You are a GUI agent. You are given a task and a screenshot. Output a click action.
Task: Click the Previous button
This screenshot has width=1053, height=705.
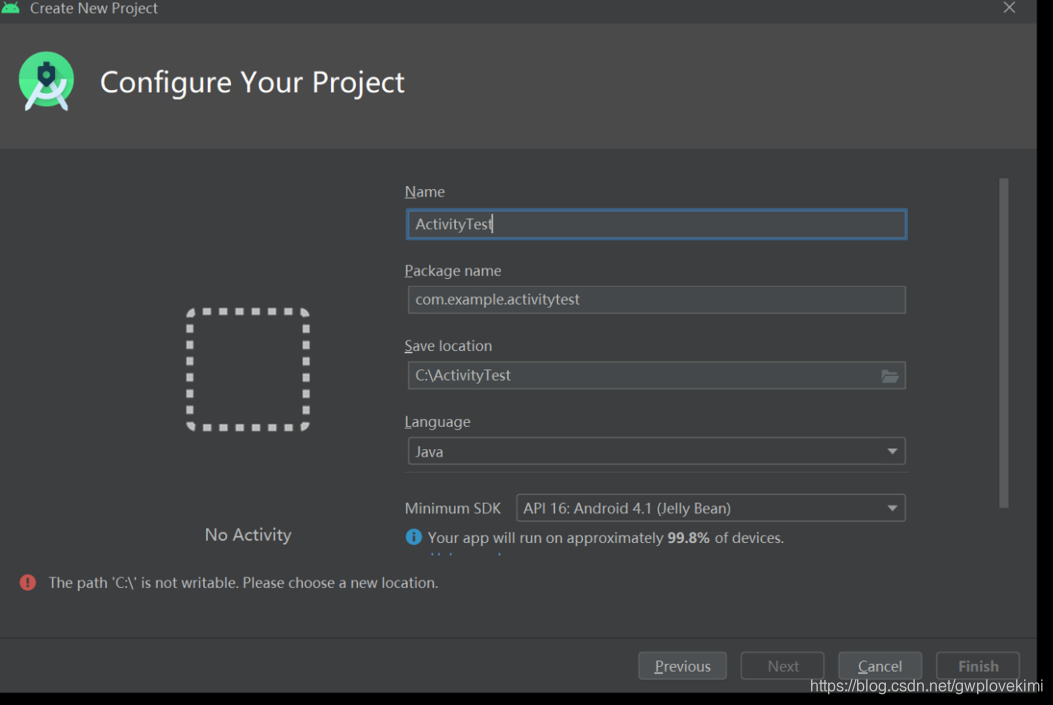(682, 666)
